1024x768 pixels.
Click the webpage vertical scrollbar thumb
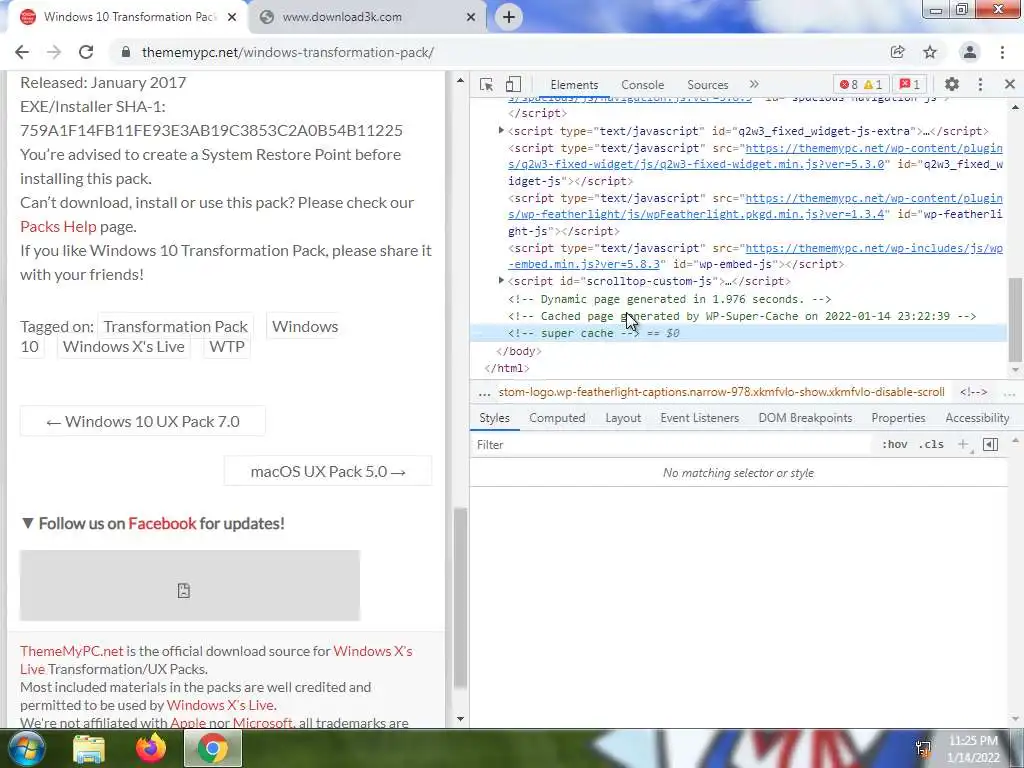point(460,598)
